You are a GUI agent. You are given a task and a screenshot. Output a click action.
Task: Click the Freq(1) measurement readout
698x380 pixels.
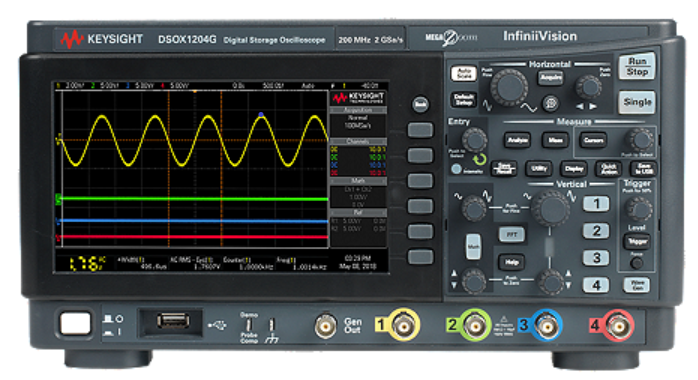coord(301,263)
